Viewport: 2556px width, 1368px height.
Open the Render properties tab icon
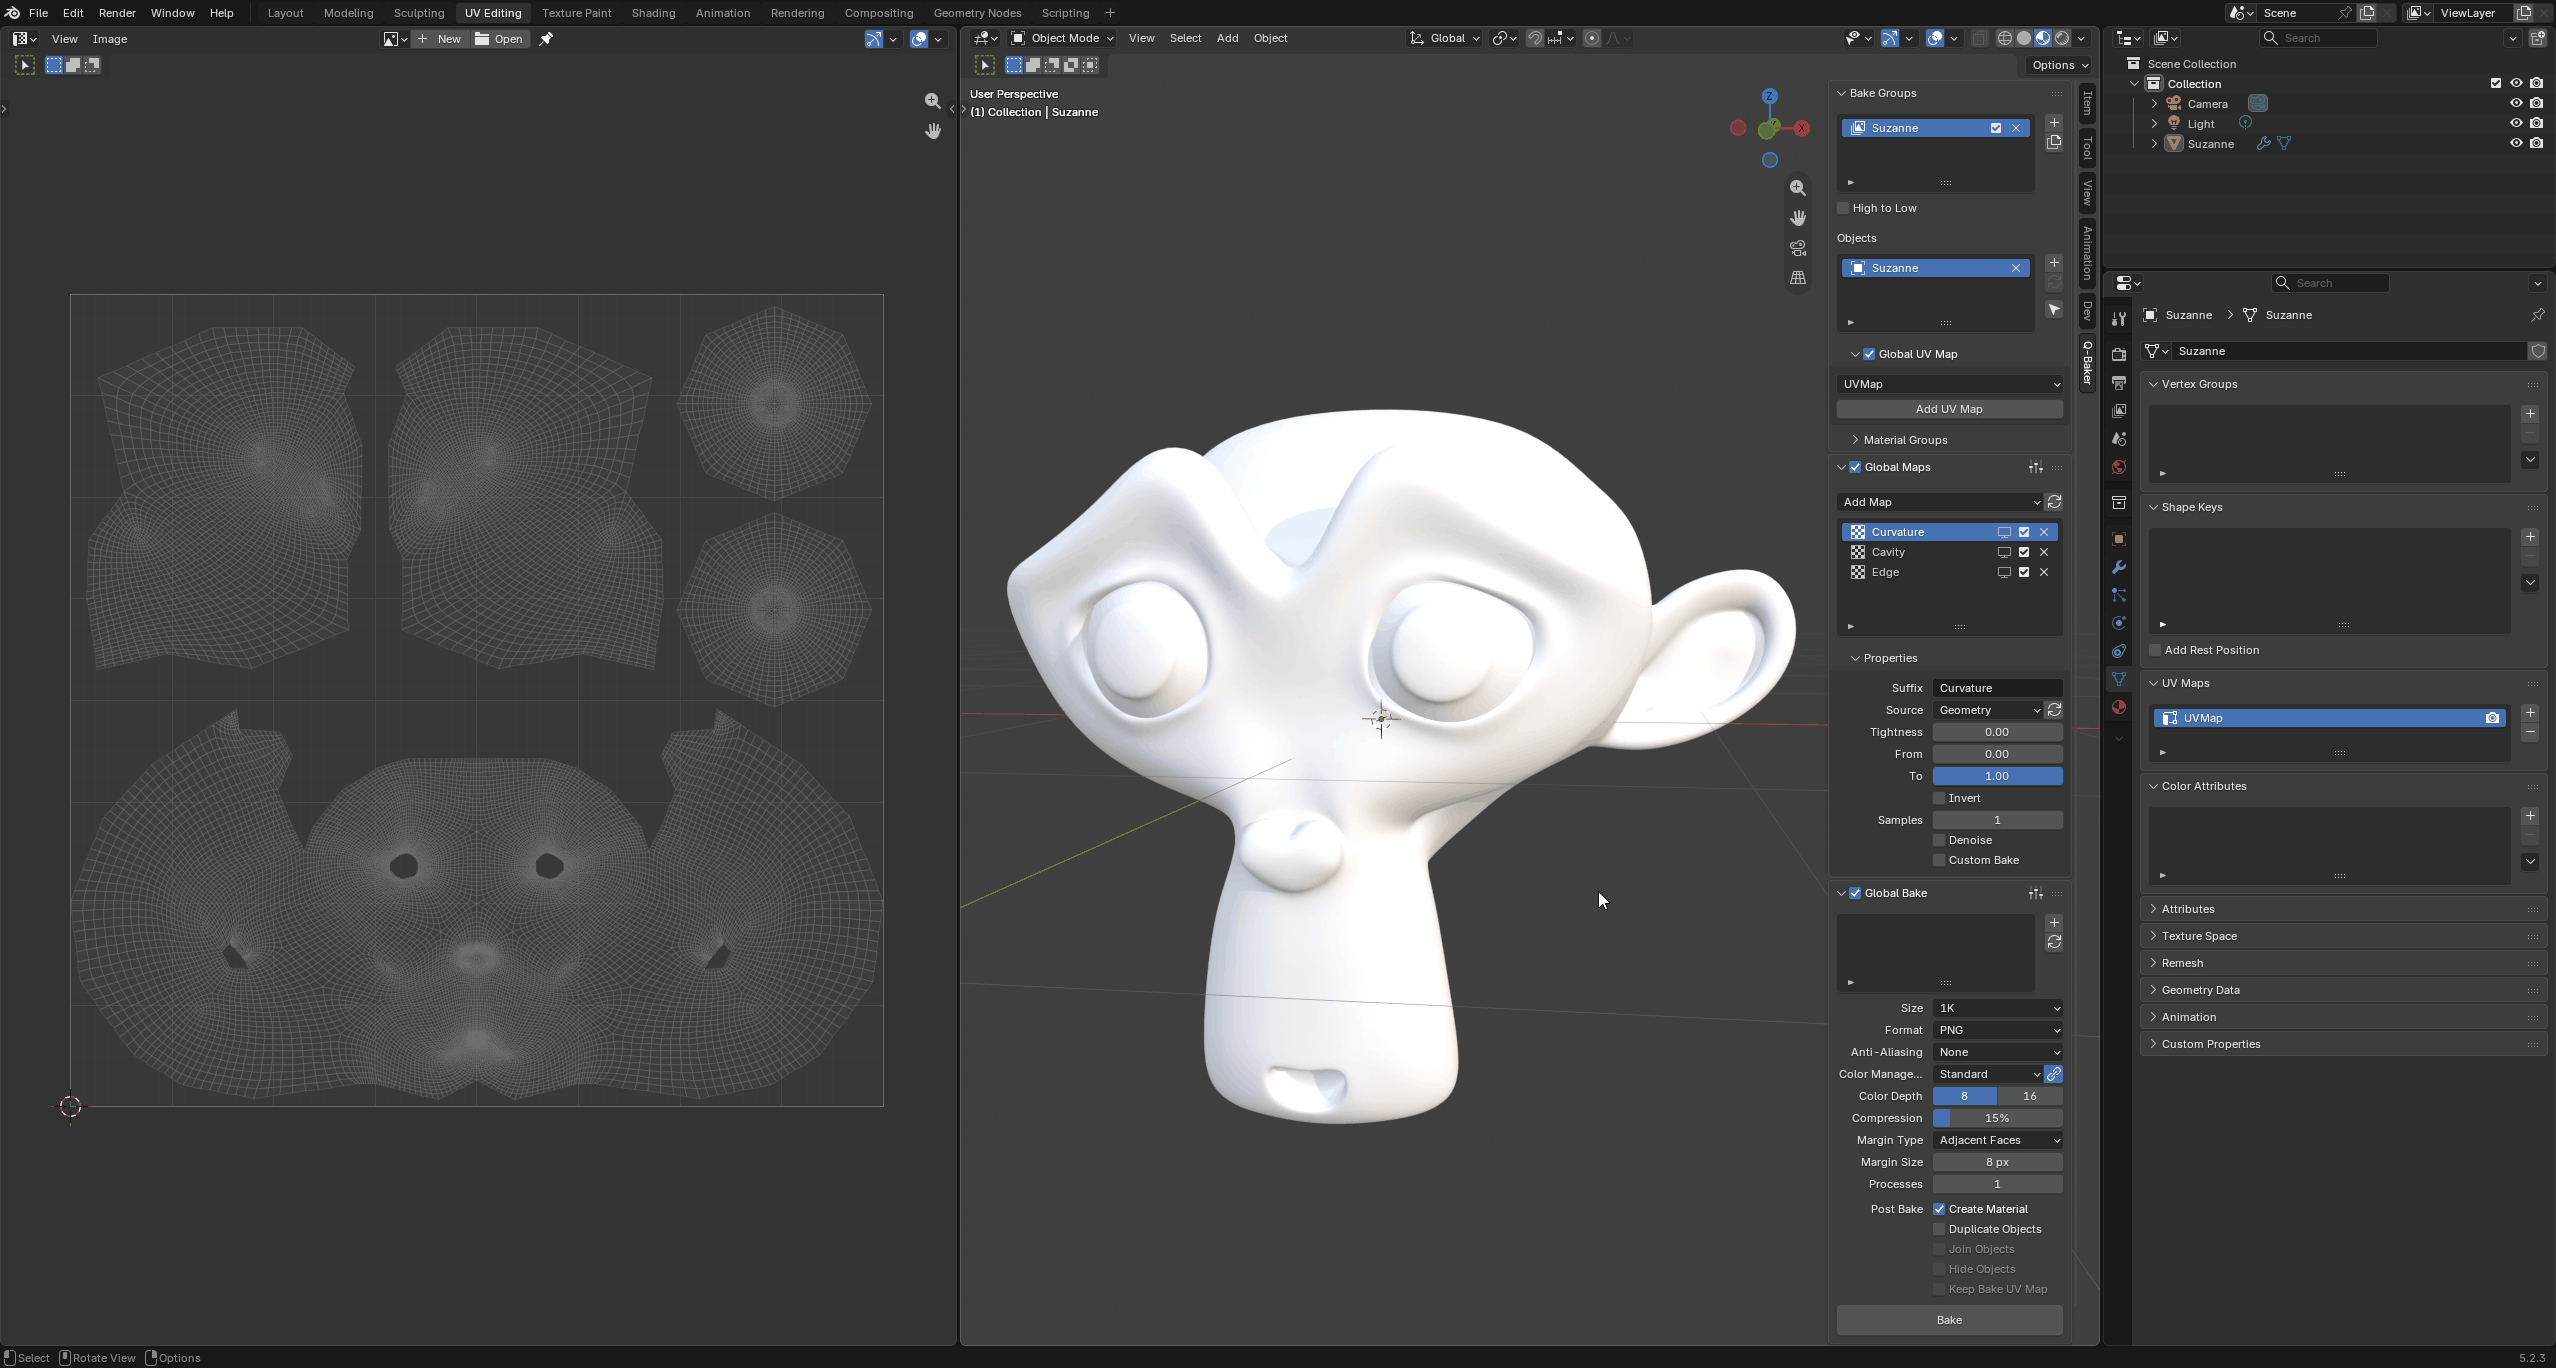(x=2118, y=355)
